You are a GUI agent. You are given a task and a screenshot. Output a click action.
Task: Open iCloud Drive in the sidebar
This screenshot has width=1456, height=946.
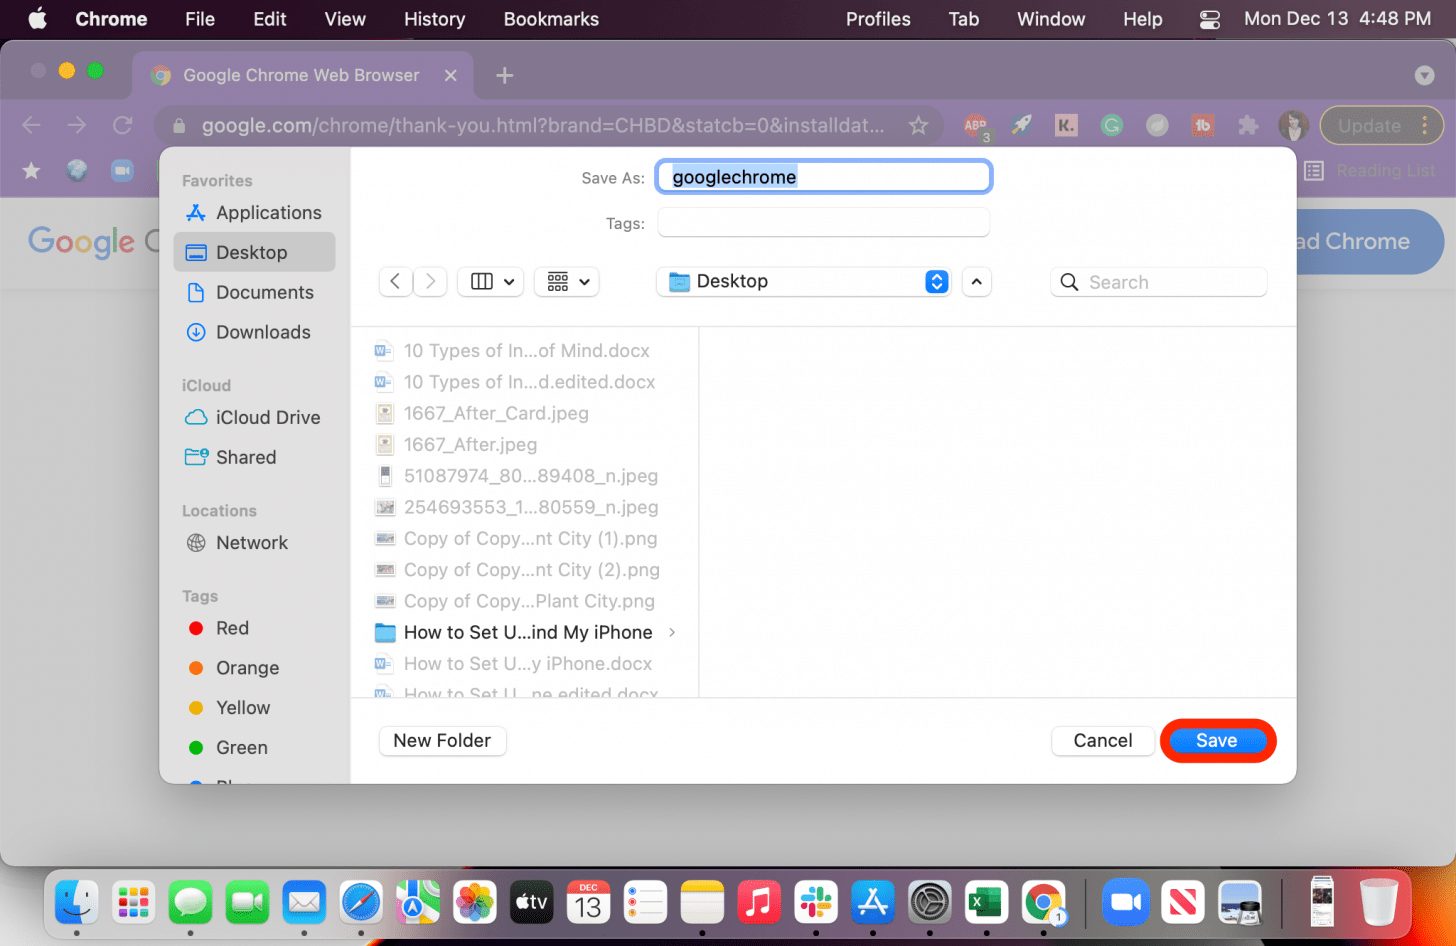266,417
